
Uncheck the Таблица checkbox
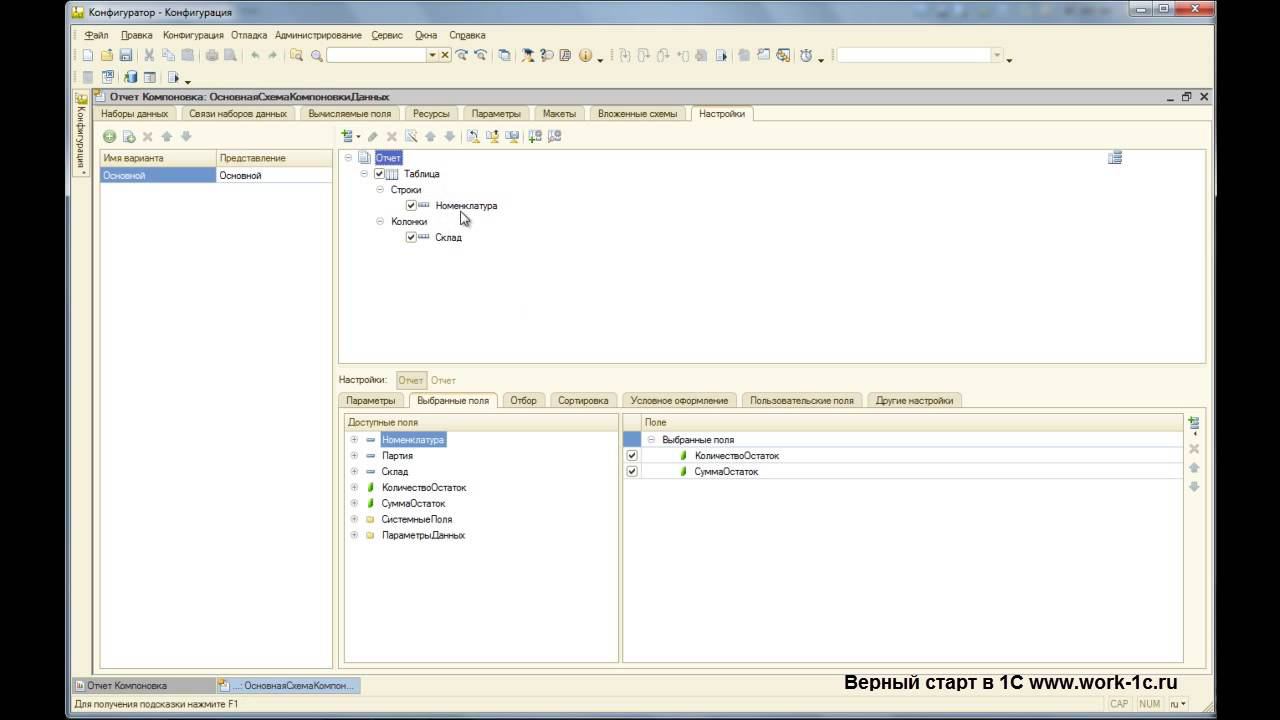(x=379, y=174)
